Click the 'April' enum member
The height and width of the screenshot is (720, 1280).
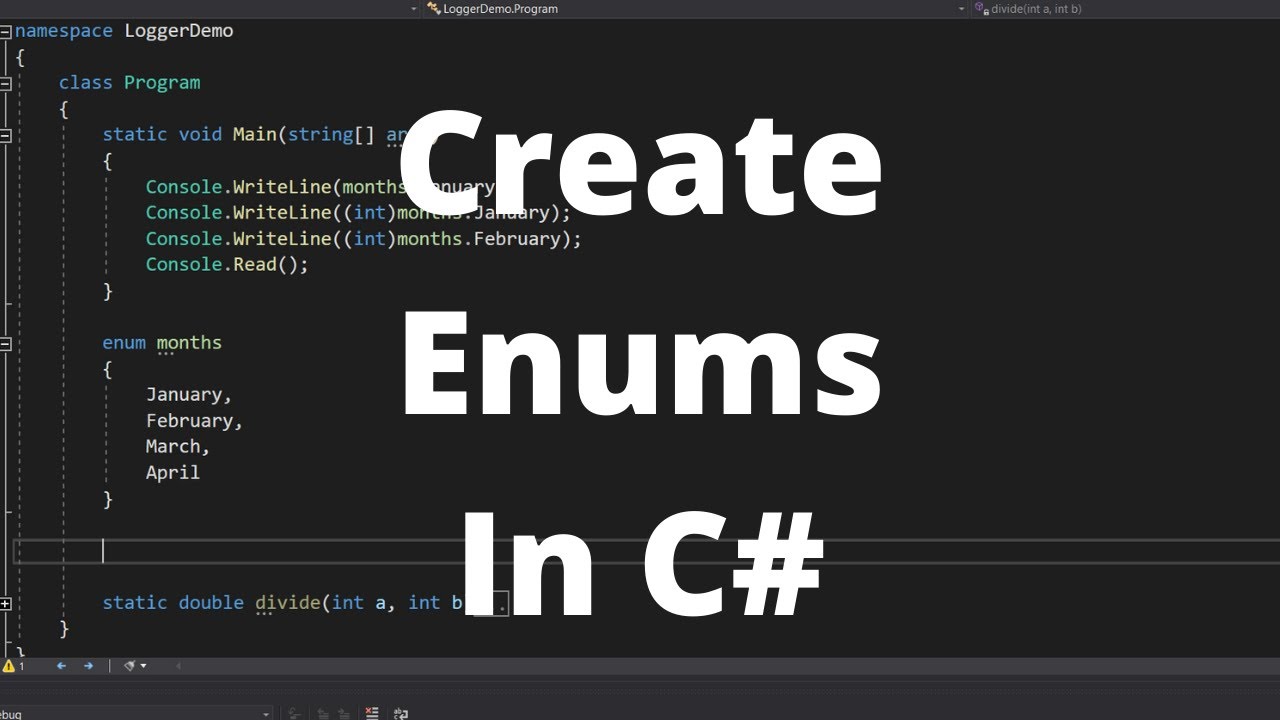[173, 473]
